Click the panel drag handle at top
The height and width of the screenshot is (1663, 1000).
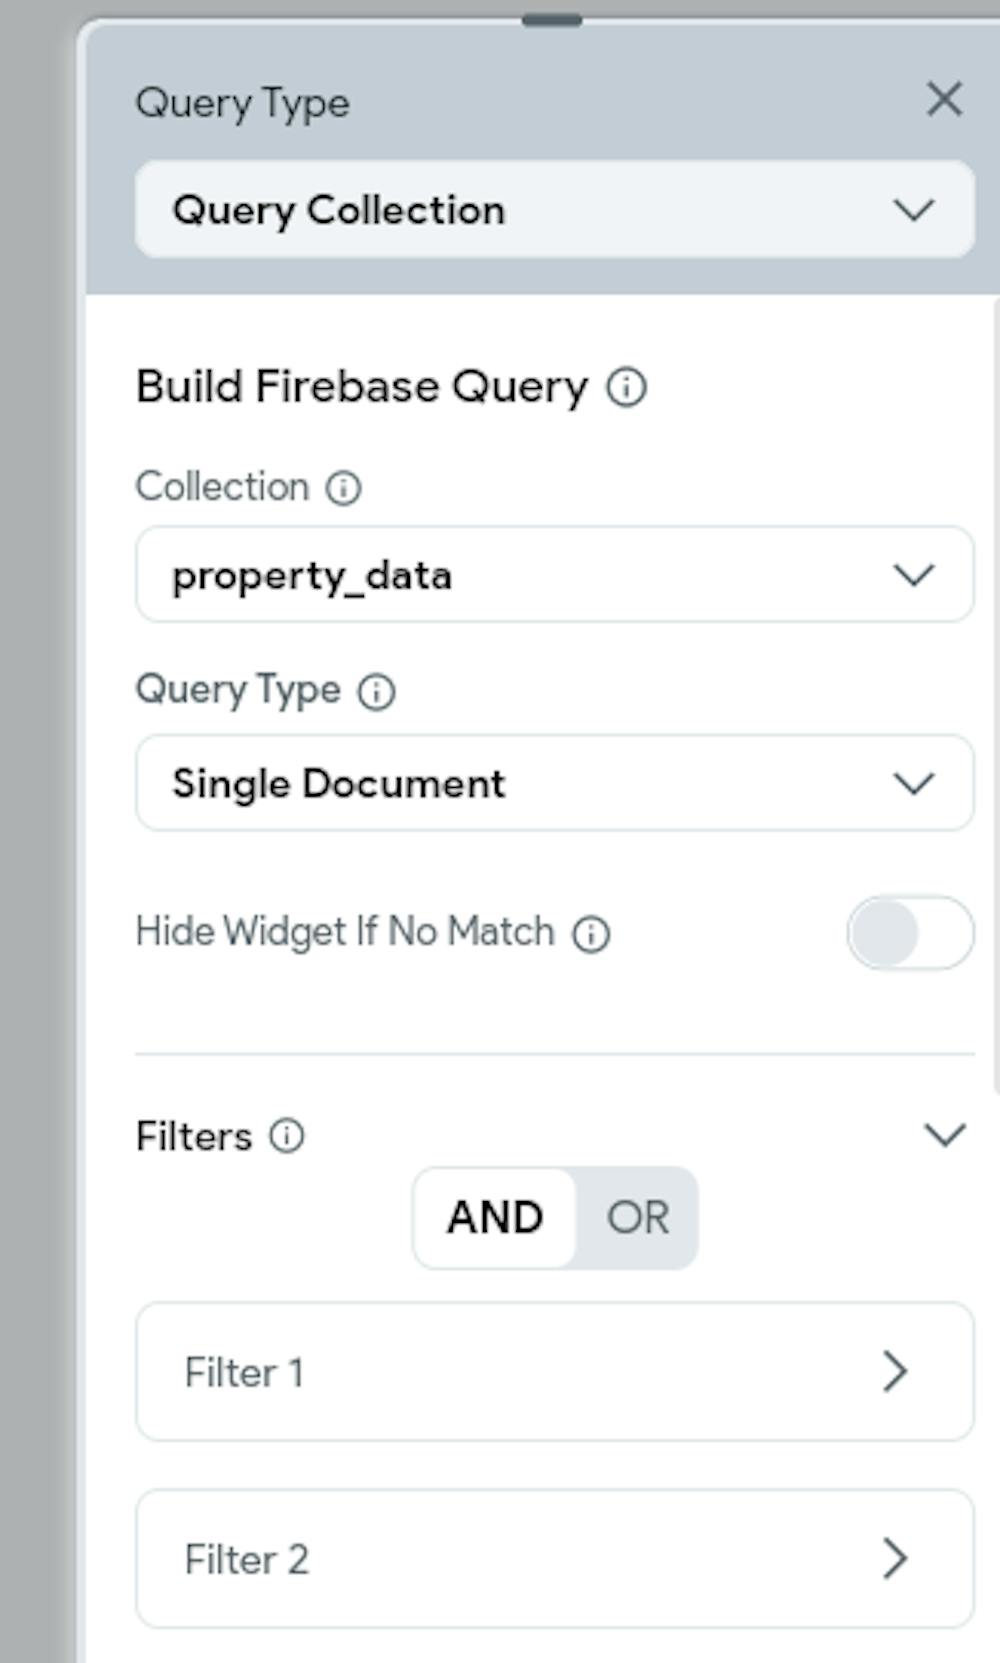(x=552, y=20)
